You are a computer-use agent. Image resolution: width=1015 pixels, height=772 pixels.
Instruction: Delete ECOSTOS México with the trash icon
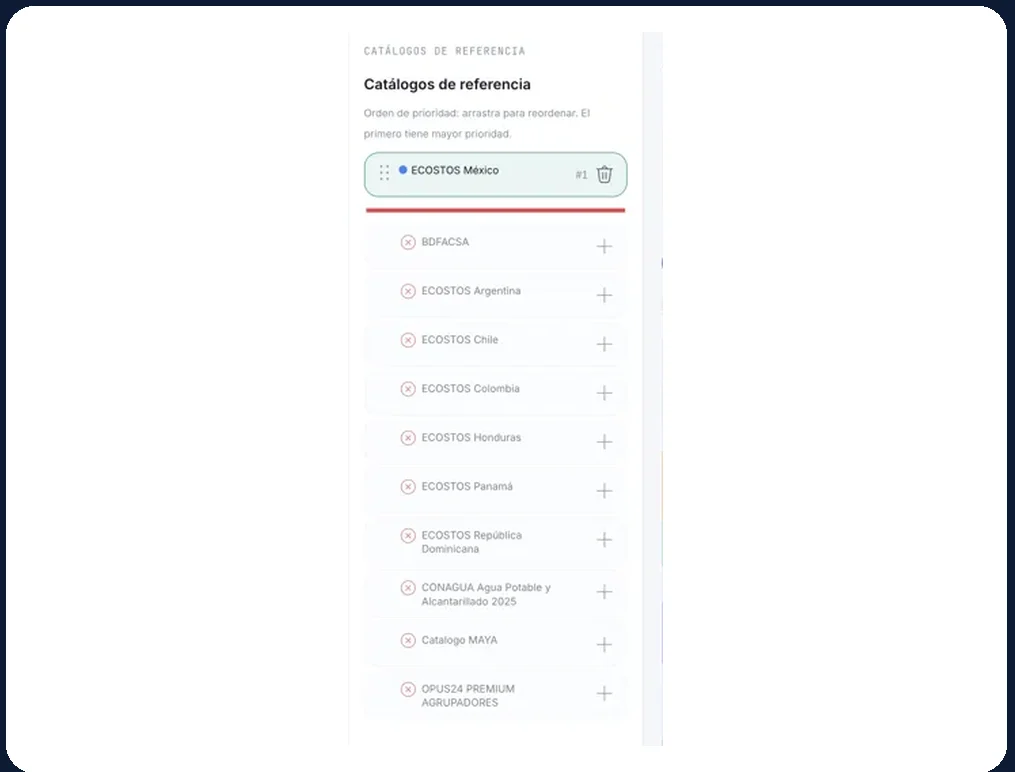(604, 174)
